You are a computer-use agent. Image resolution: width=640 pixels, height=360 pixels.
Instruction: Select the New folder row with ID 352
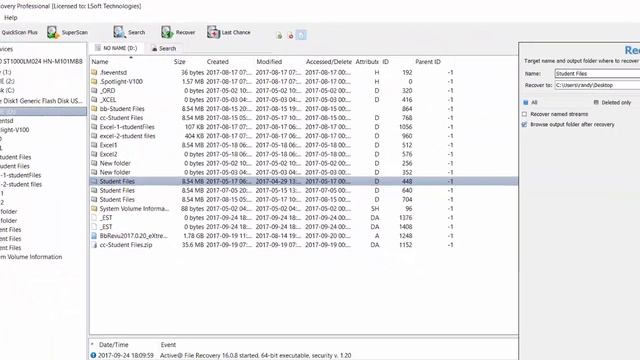304,172
